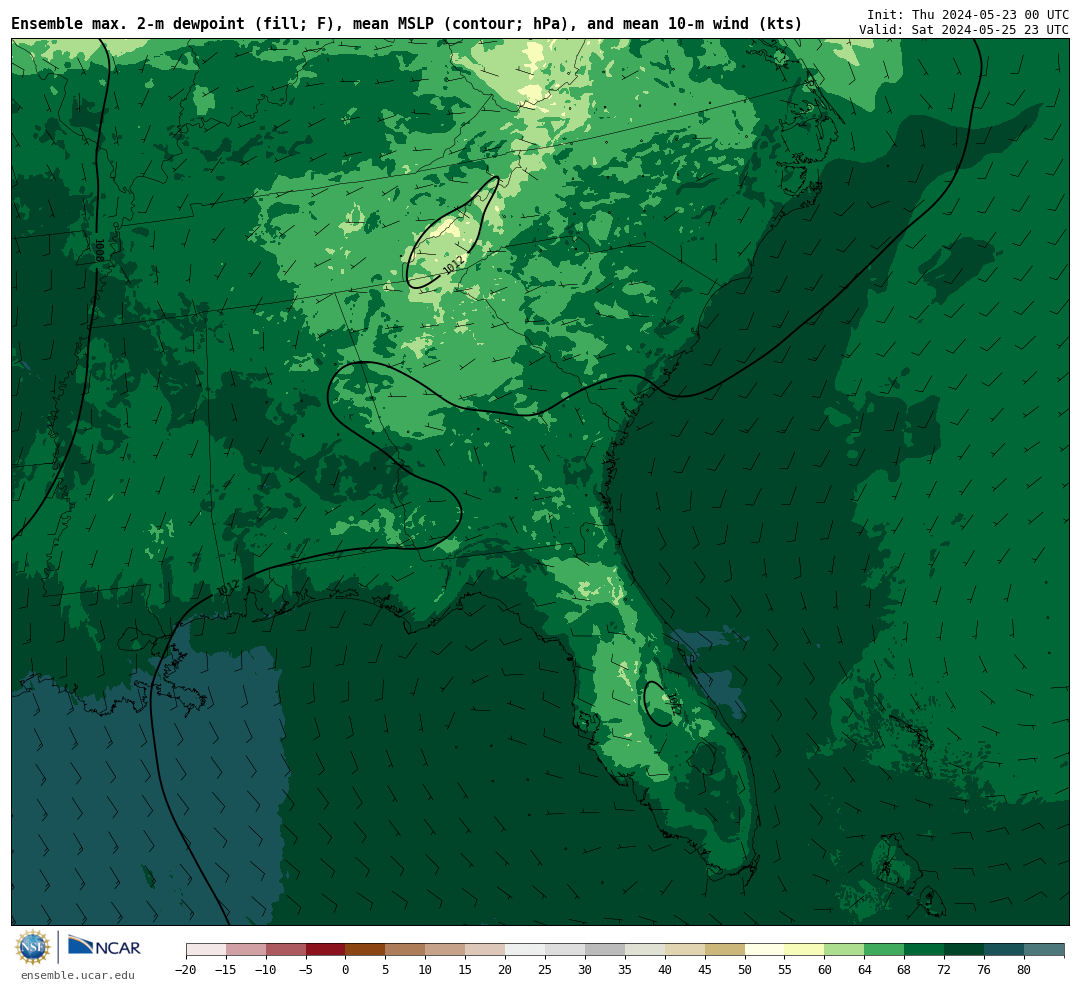Pick the colorbar swatch between -15 and -10
Screen dimensions: 1080x988
[246, 950]
